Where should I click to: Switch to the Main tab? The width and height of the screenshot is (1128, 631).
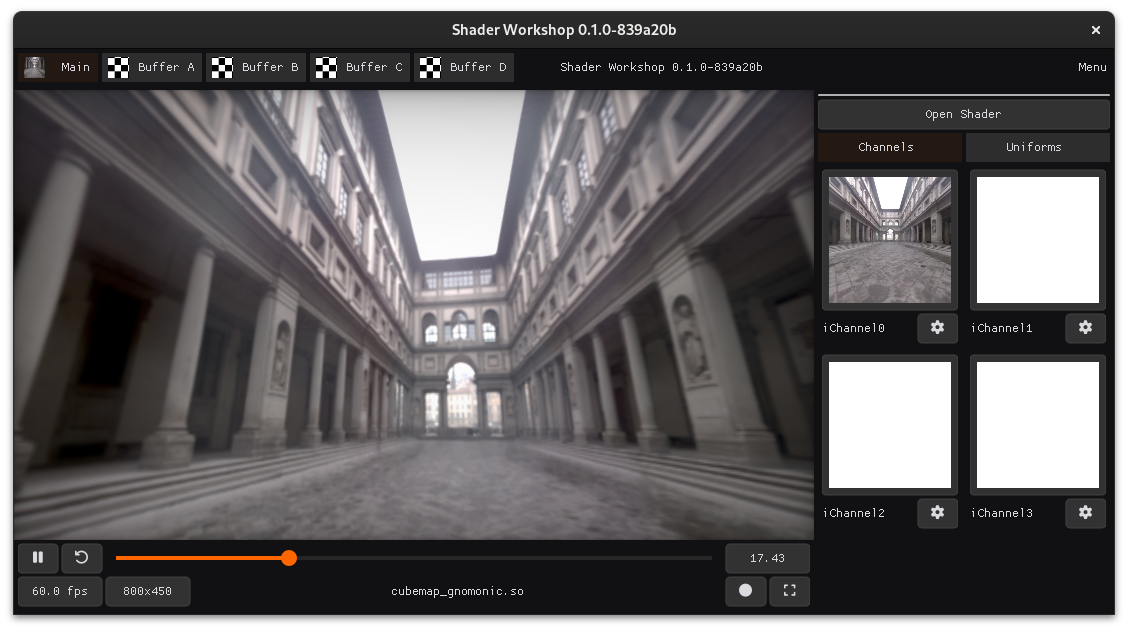pyautogui.click(x=58, y=67)
